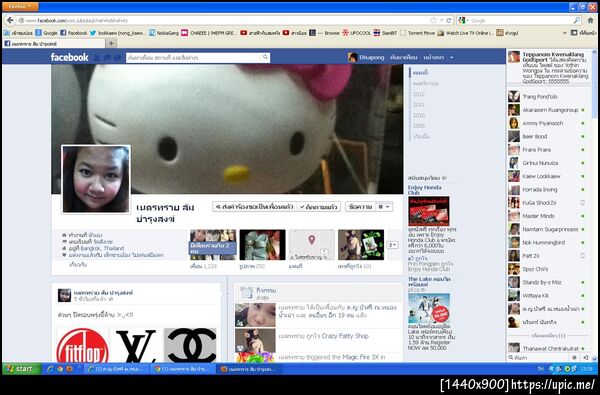
Task: Open notifications globe icon in Facebook header
Action: coord(118,57)
